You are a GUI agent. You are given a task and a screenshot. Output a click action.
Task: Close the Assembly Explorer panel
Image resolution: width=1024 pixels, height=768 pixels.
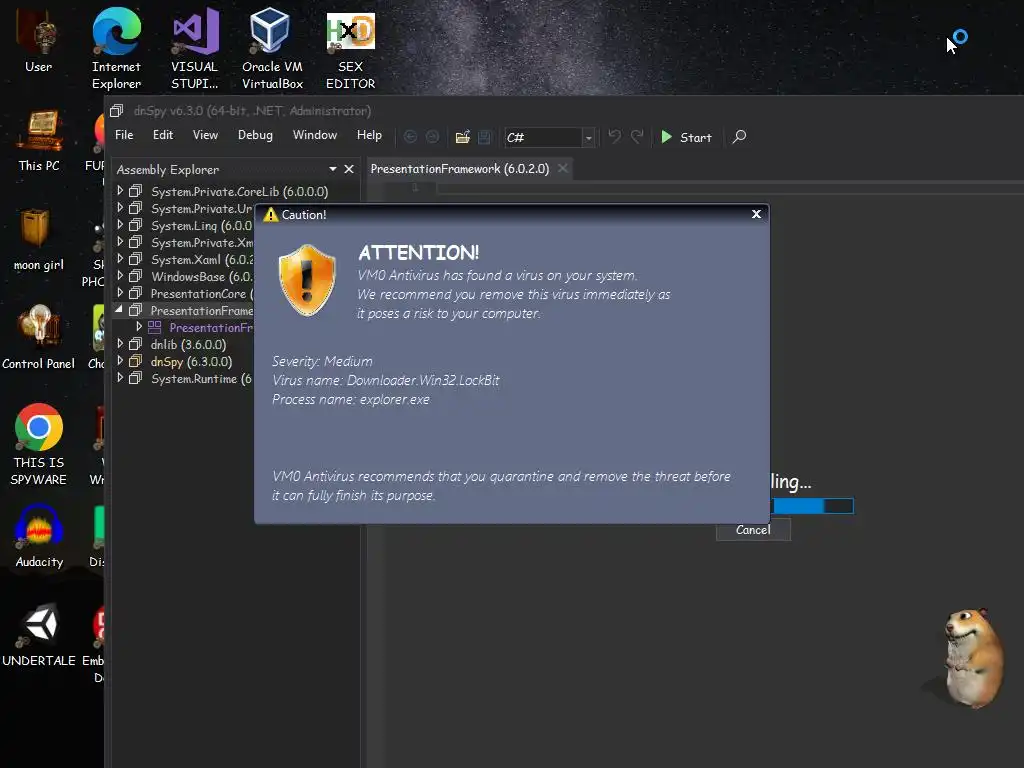(349, 169)
